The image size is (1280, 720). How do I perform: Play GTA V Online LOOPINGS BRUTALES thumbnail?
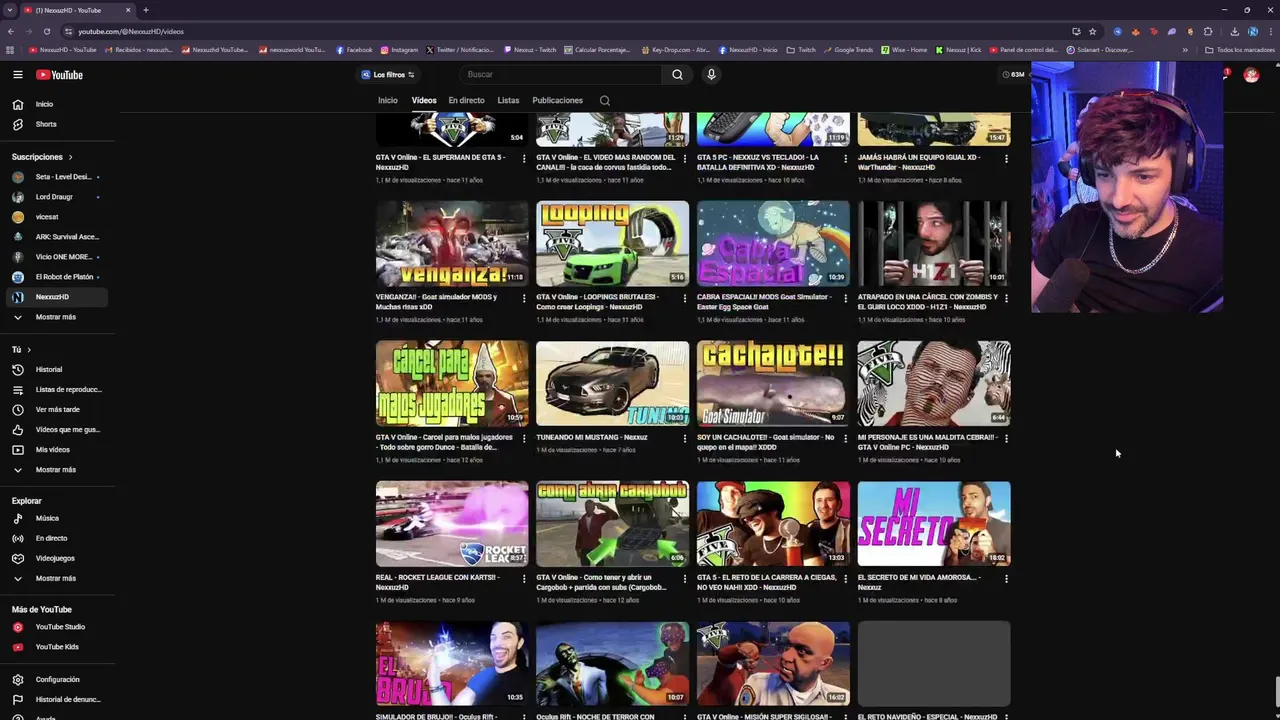[612, 243]
